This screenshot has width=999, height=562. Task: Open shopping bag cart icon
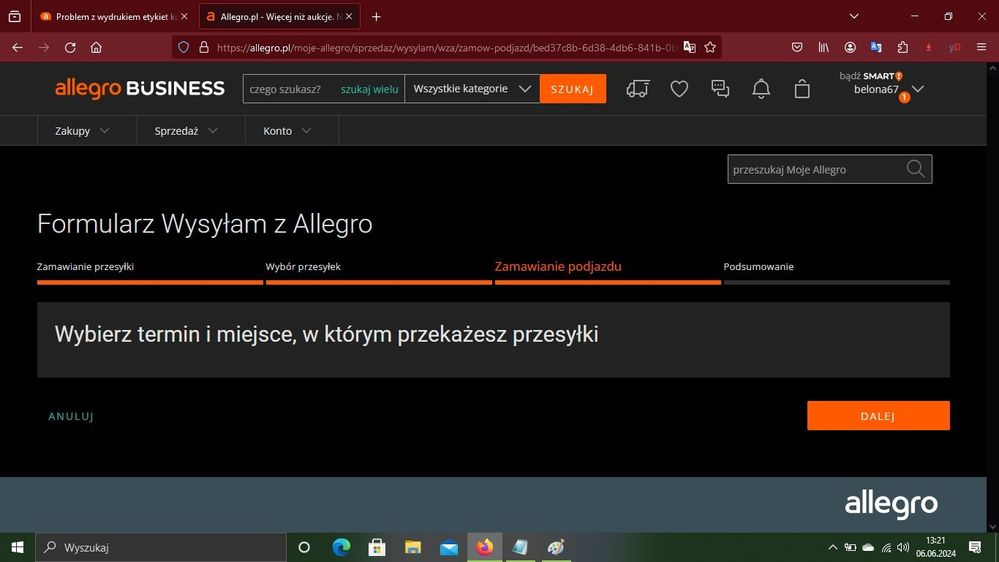click(x=802, y=89)
